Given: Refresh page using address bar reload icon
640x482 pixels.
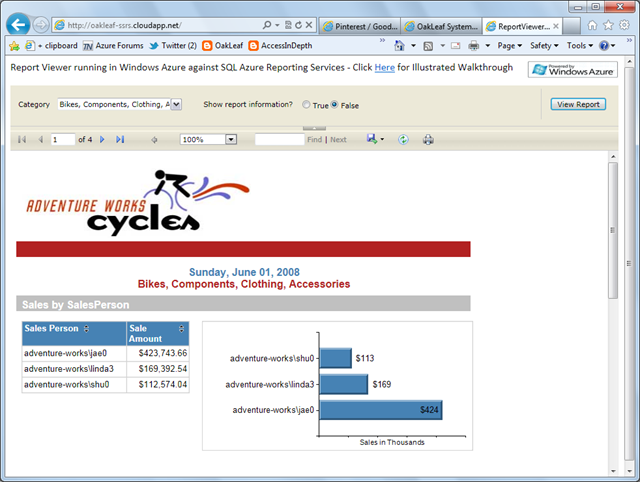Looking at the screenshot, I should coord(299,25).
